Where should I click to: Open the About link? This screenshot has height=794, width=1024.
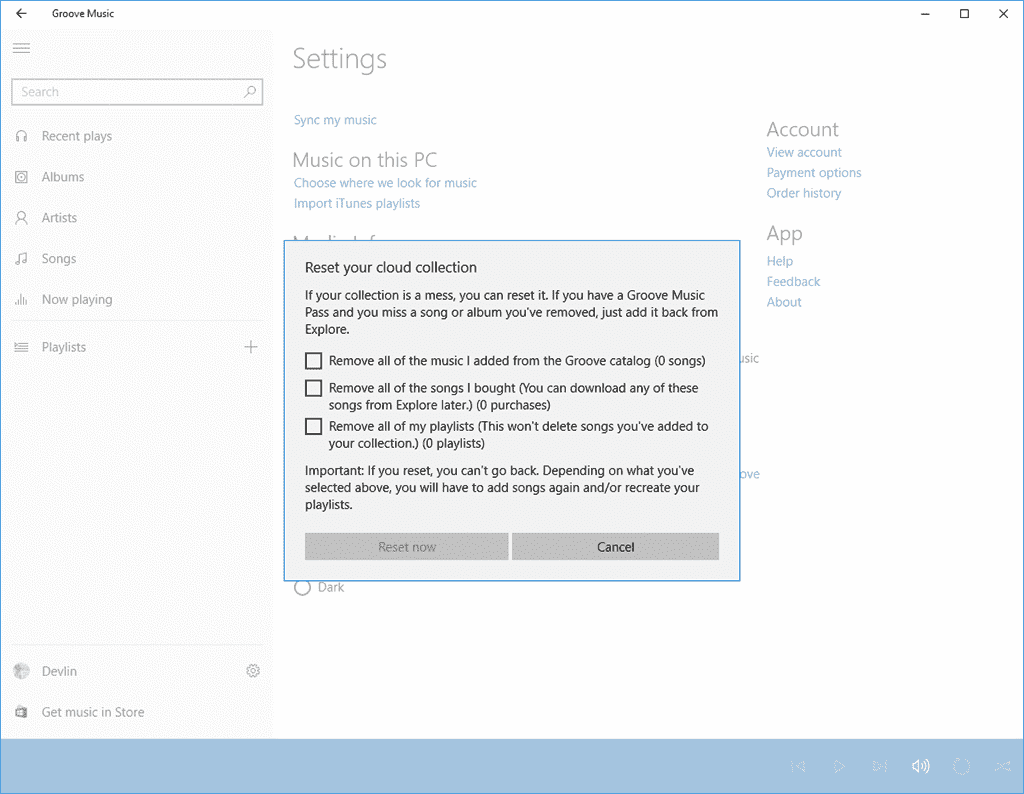[x=784, y=302]
